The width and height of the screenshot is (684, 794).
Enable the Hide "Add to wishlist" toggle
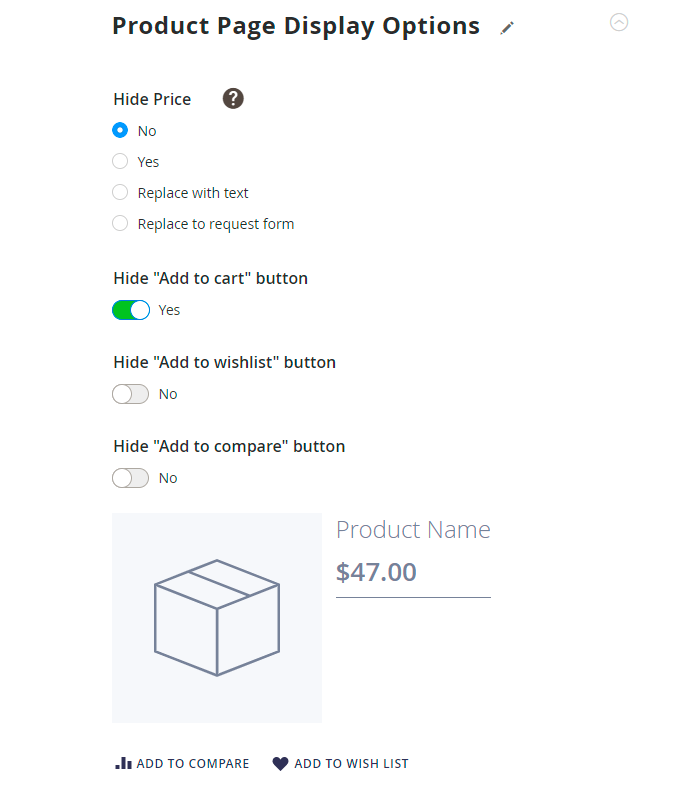(131, 394)
